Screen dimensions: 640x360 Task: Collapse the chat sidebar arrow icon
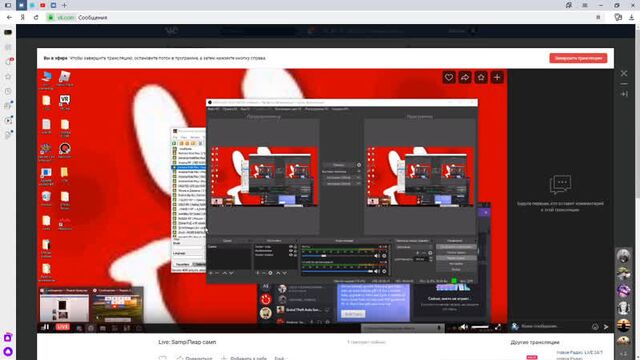tap(624, 94)
